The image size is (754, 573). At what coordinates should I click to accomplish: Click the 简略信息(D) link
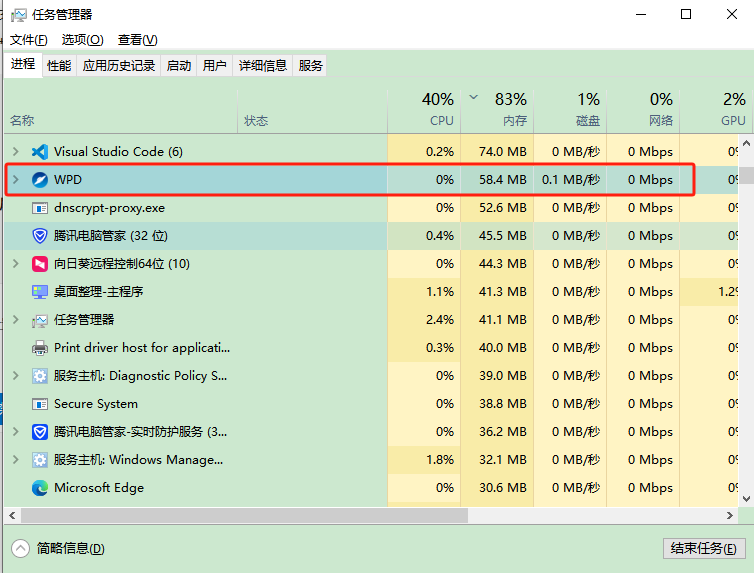click(71, 548)
